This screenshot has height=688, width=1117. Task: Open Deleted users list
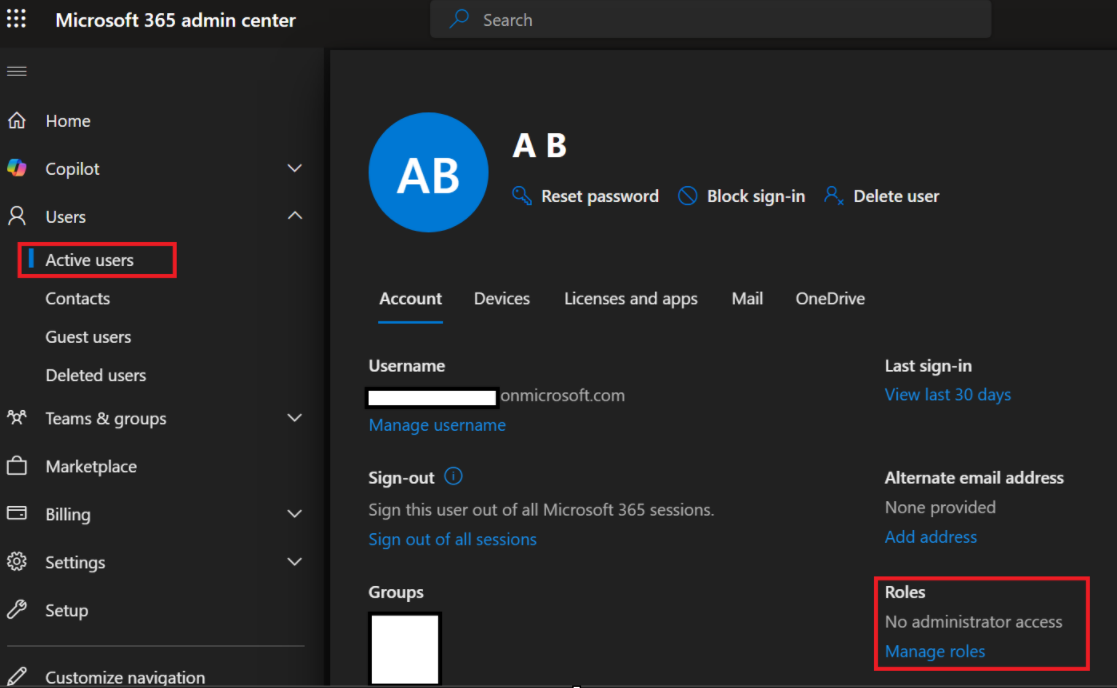click(95, 375)
